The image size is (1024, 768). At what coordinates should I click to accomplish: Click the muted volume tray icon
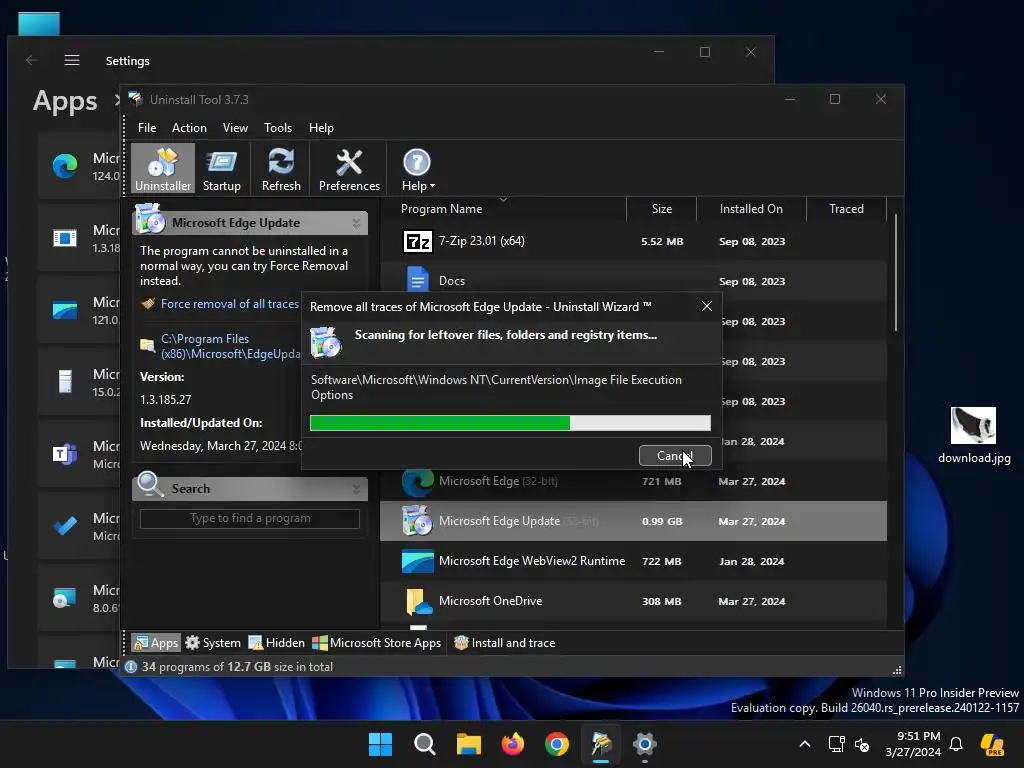[x=862, y=744]
